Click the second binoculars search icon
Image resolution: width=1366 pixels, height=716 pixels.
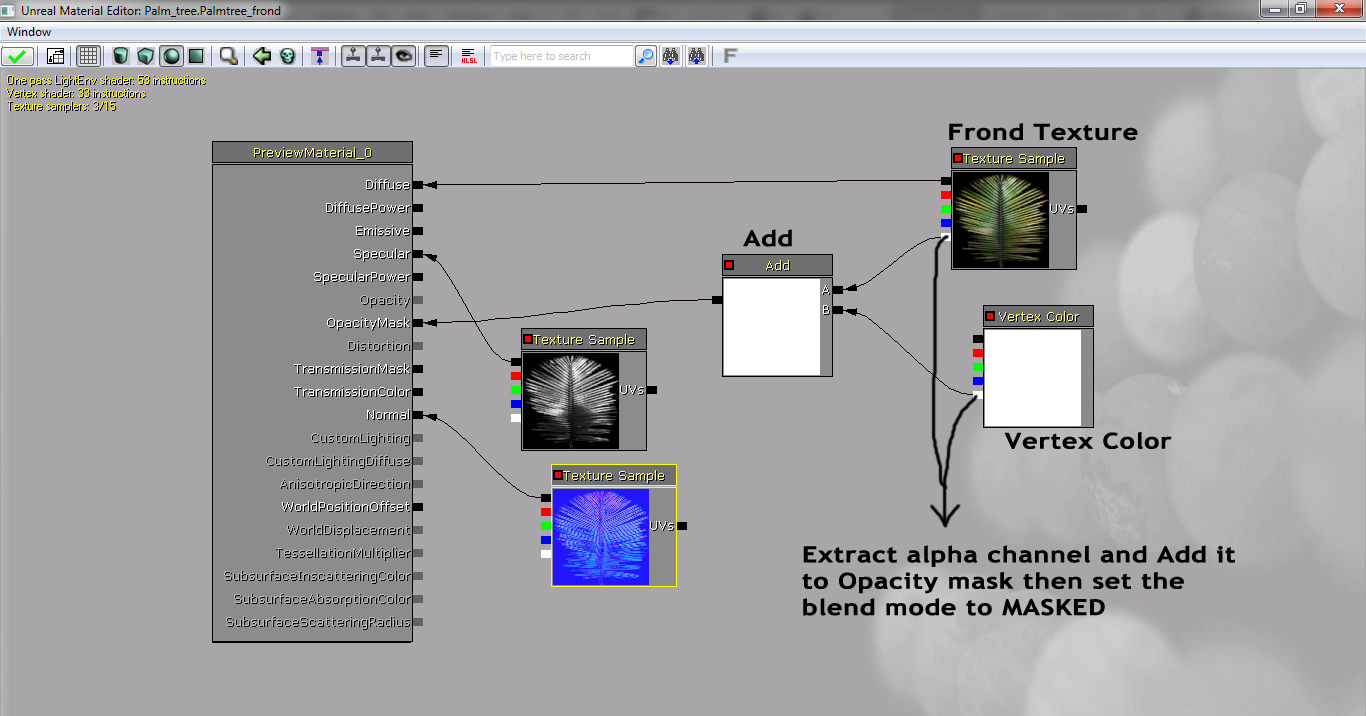697,56
